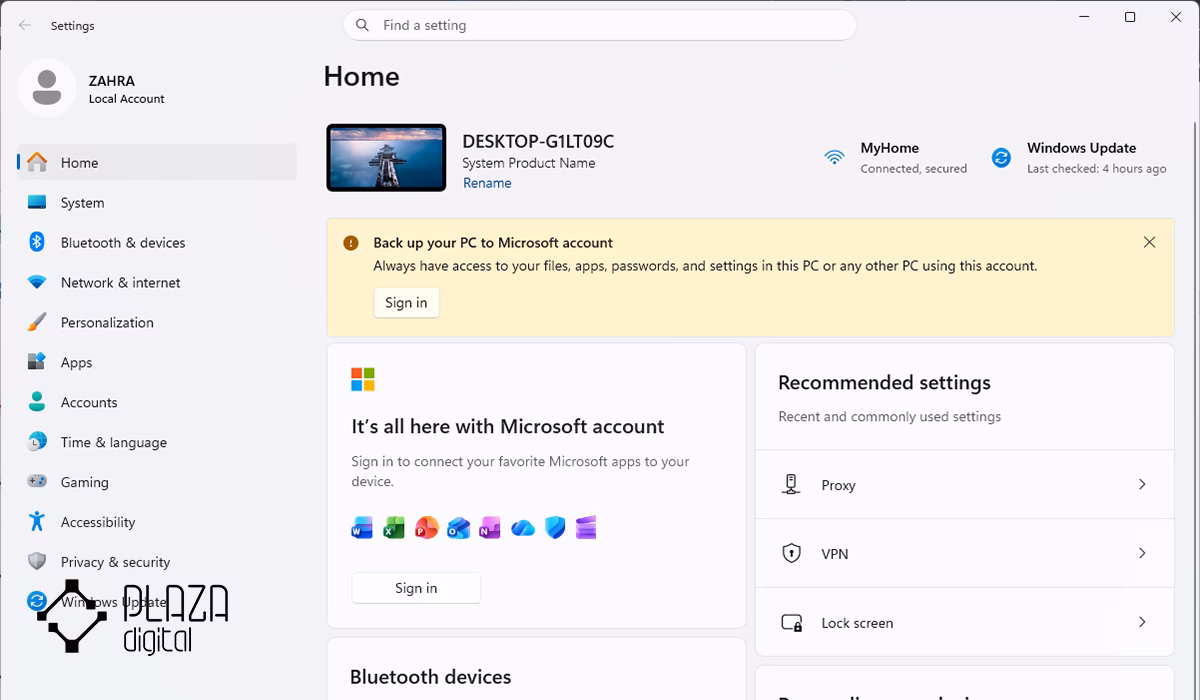
Task: Expand the Proxy row chevron
Action: (1142, 484)
